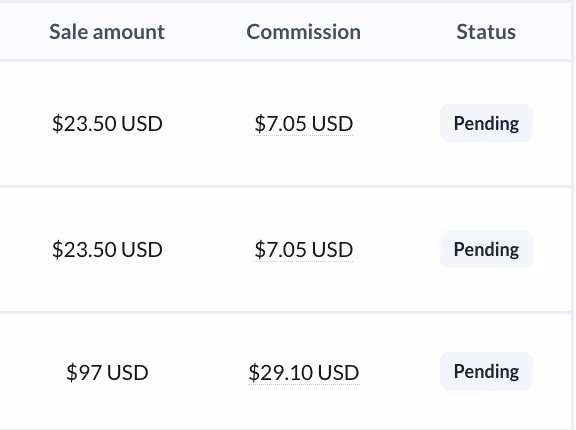Select second row $23.50 USD sale amount
The height and width of the screenshot is (430, 576).
click(107, 250)
